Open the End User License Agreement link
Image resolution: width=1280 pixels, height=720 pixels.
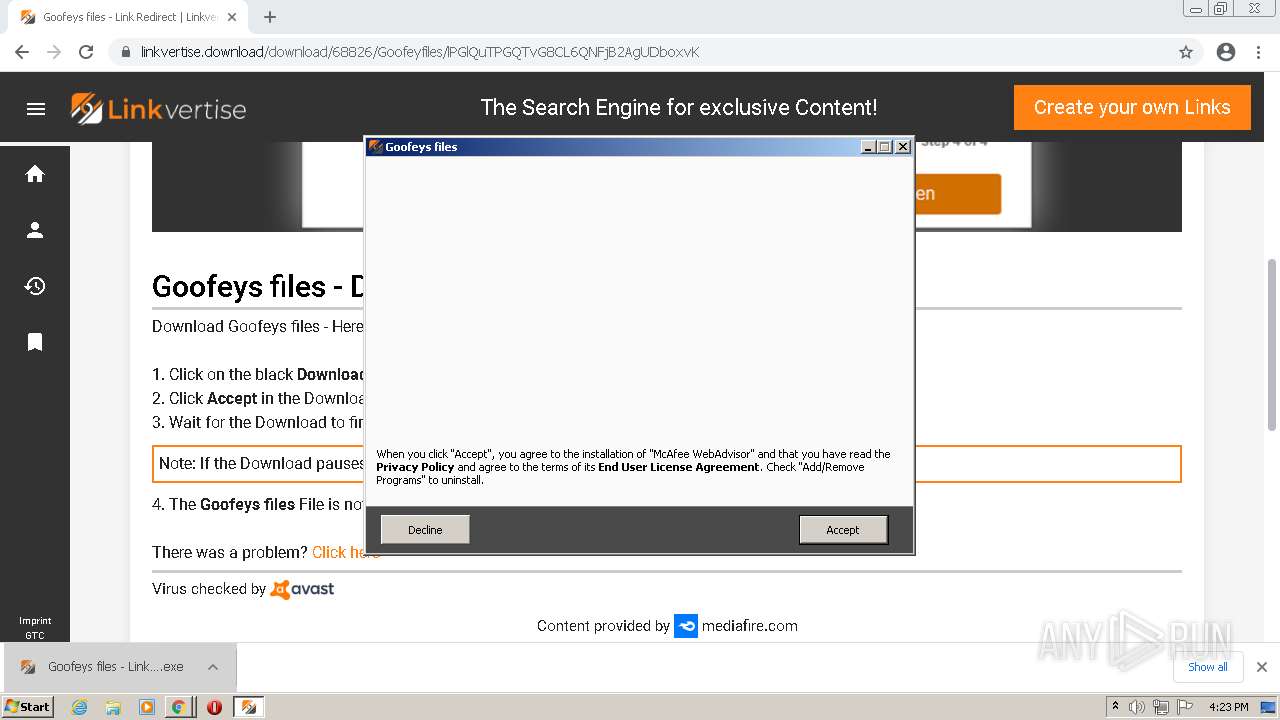679,467
